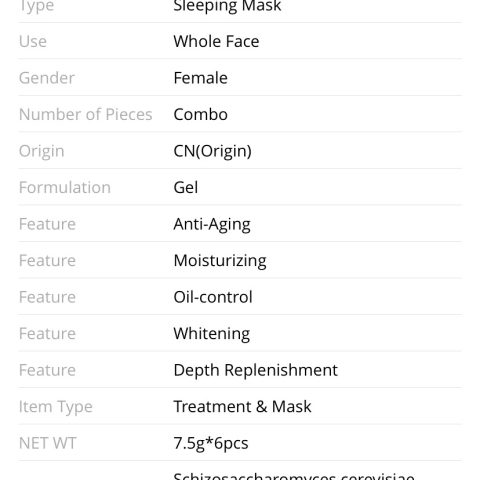The height and width of the screenshot is (480, 480).
Task: Click the 'Female' gender value
Action: pyautogui.click(x=201, y=78)
